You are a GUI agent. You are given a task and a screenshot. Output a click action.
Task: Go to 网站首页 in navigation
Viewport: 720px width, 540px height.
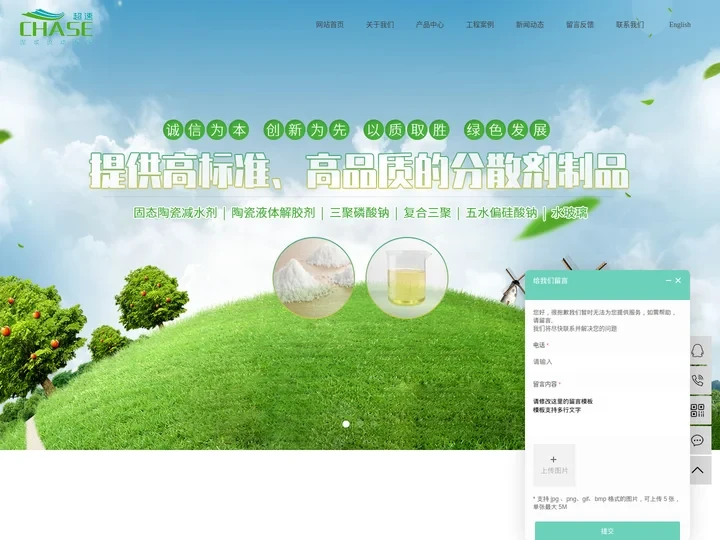[x=330, y=25]
